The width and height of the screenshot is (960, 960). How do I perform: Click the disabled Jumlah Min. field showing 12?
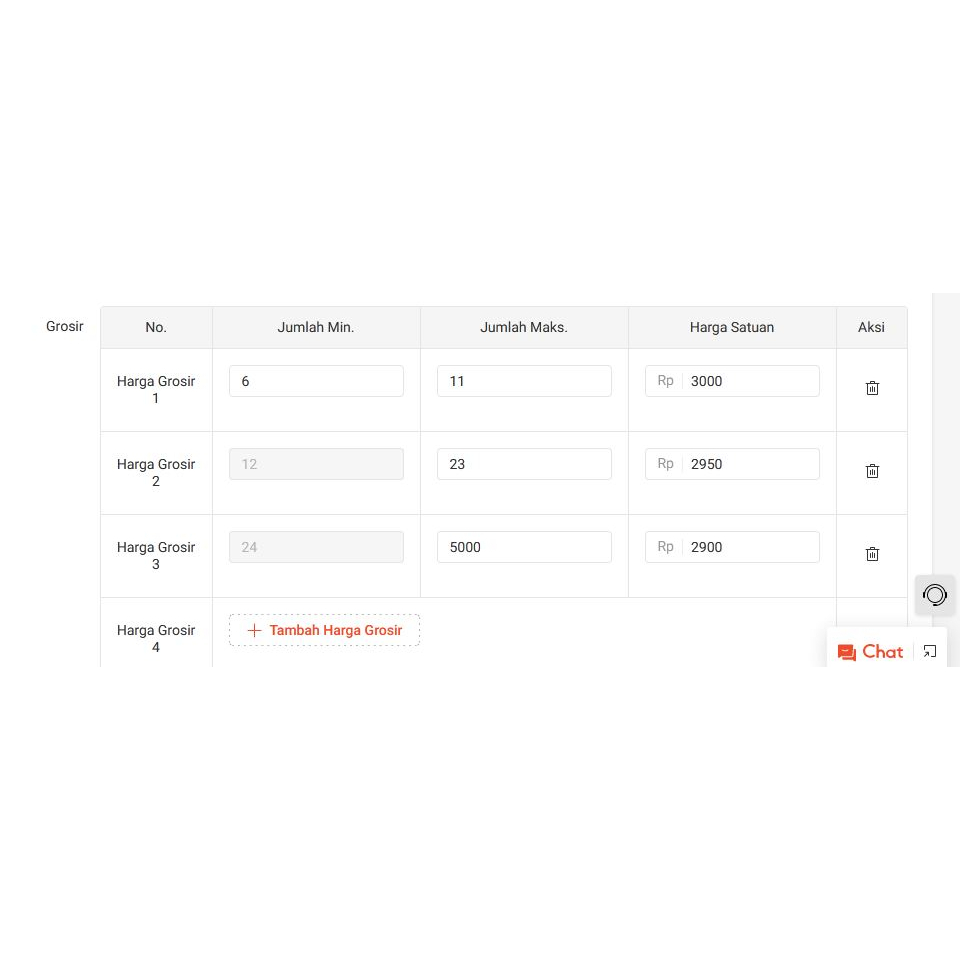[317, 464]
